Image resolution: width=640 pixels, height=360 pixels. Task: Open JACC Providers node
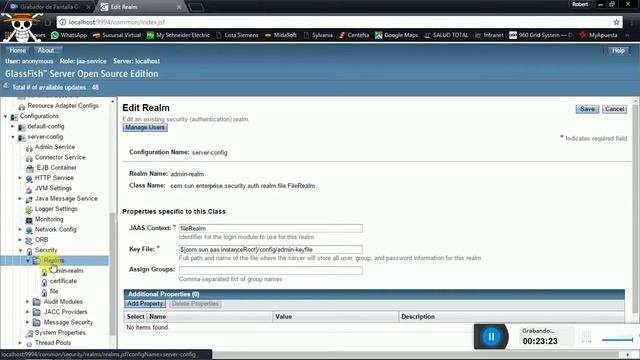65,312
